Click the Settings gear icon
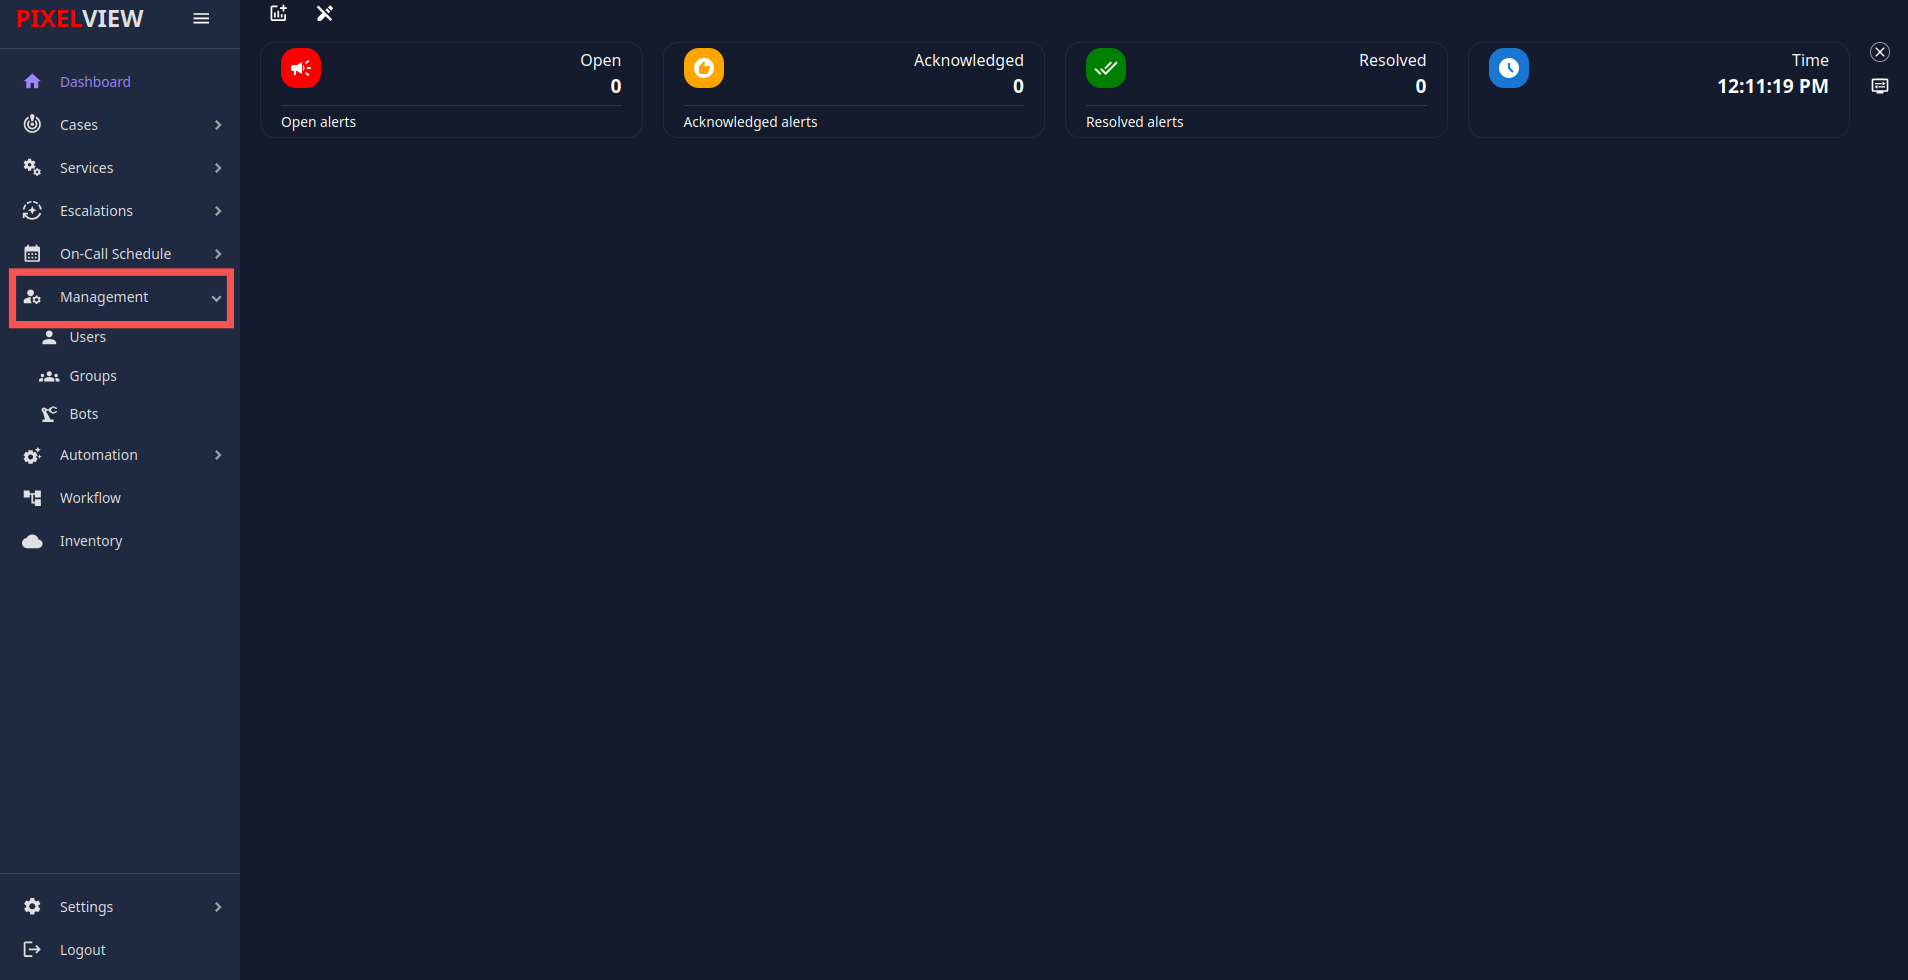Image resolution: width=1908 pixels, height=980 pixels. 32,906
